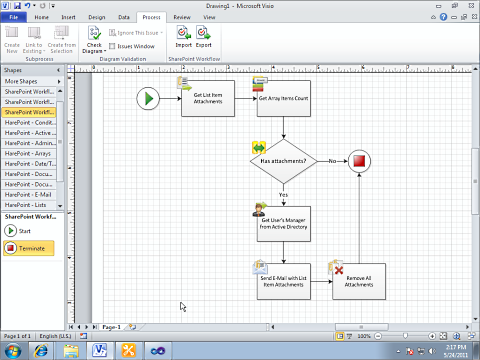Select Send E-Mail with List Item Attachments shape
Image resolution: width=480 pixels, height=360 pixels.
(284, 281)
